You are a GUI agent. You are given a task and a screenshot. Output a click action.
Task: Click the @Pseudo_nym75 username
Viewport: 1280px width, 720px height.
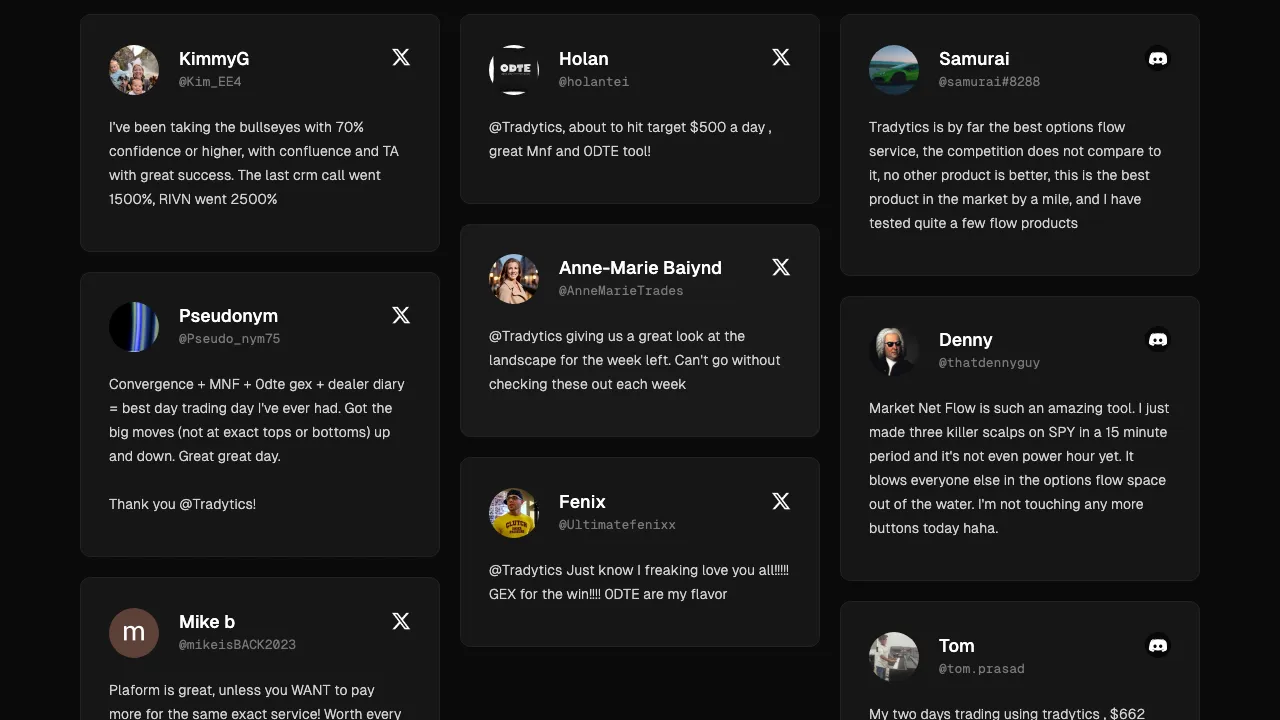pyautogui.click(x=229, y=339)
